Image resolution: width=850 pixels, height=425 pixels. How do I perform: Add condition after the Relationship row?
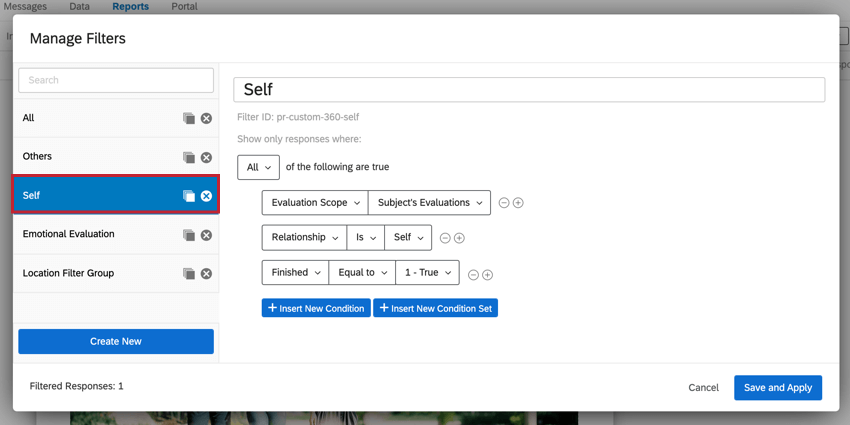pyautogui.click(x=459, y=238)
